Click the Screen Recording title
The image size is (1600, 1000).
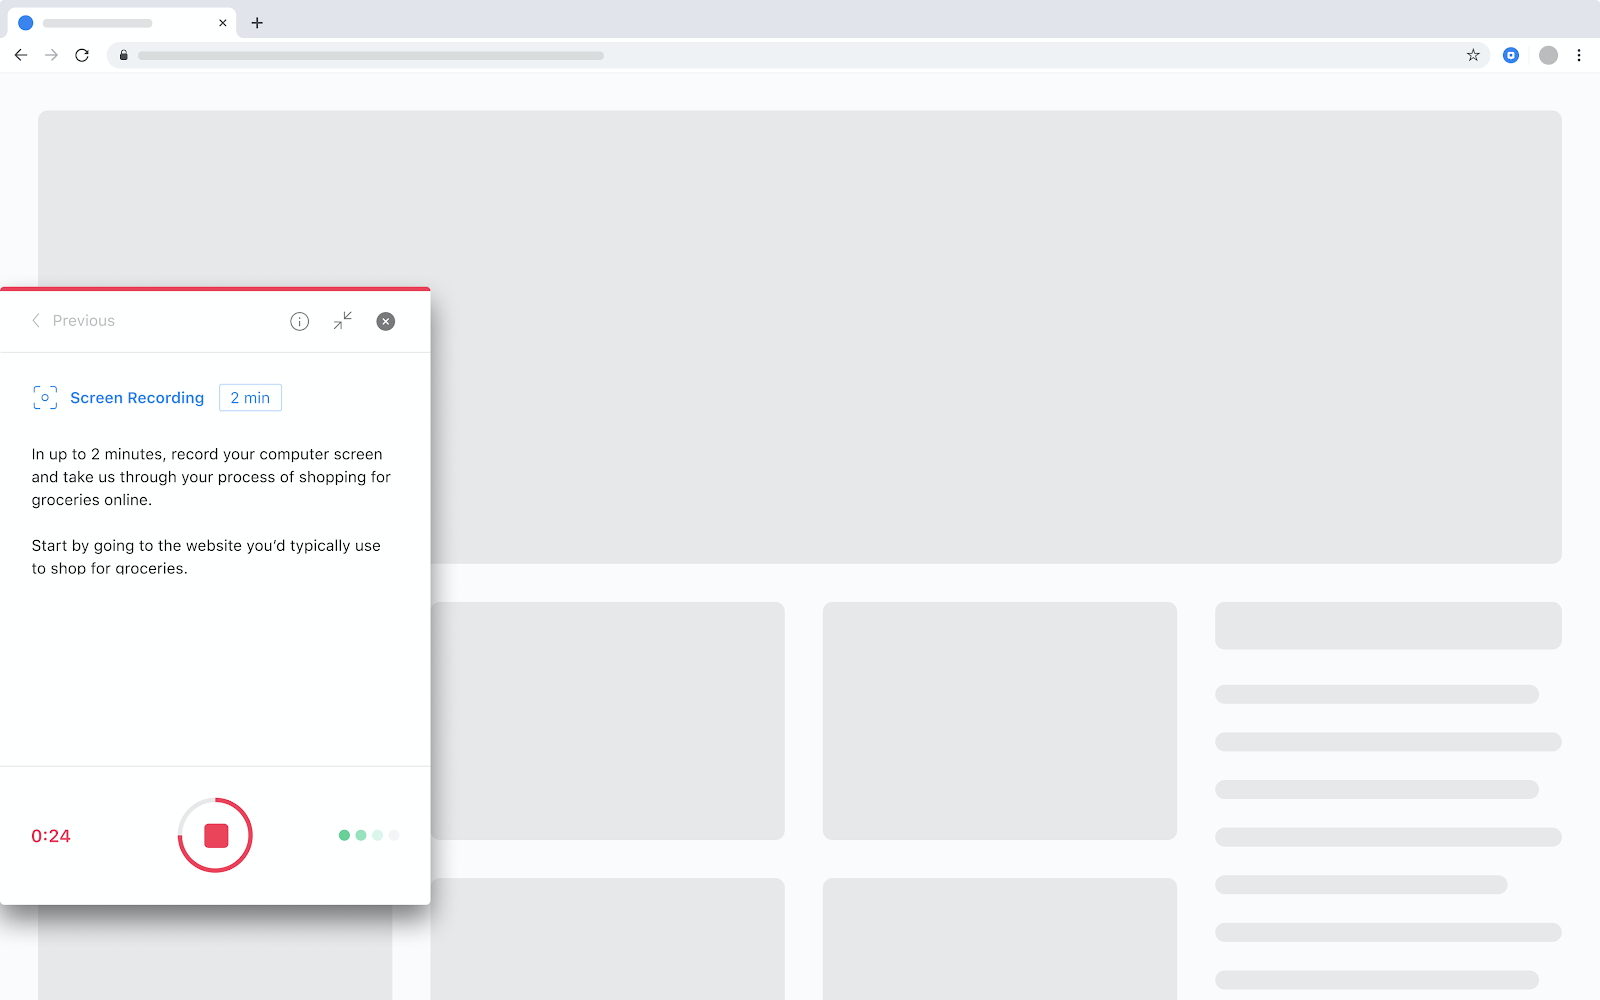pos(137,397)
